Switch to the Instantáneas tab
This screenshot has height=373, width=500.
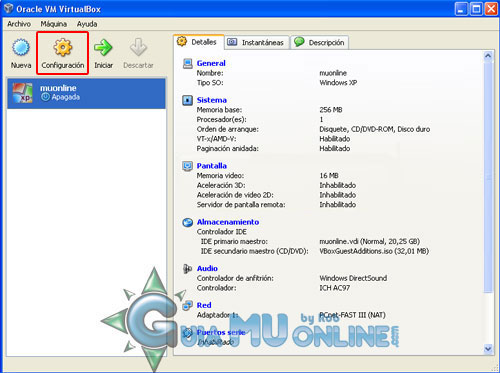pyautogui.click(x=256, y=42)
